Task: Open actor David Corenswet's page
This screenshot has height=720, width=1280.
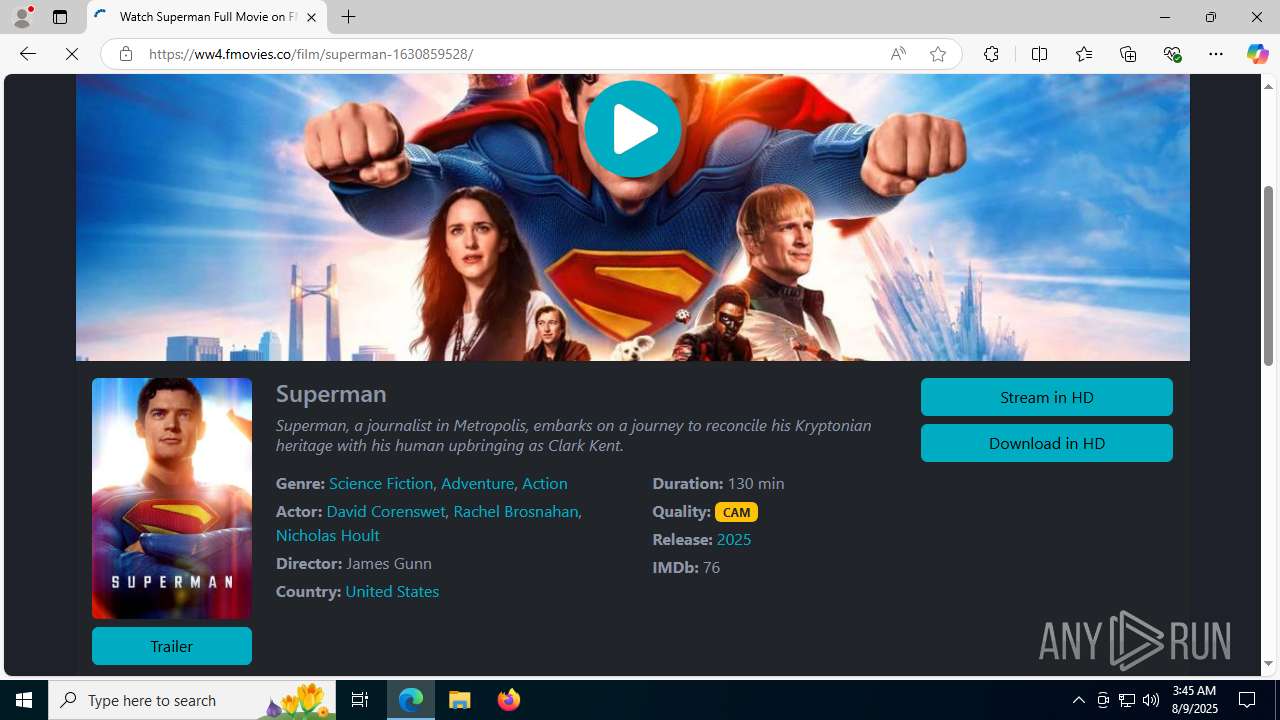Action: pos(386,511)
